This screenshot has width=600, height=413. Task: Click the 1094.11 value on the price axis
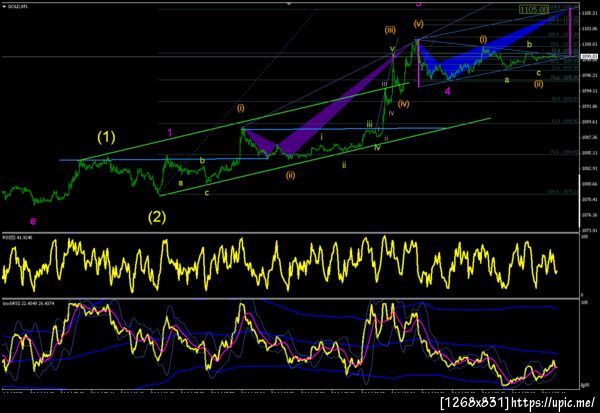590,91
